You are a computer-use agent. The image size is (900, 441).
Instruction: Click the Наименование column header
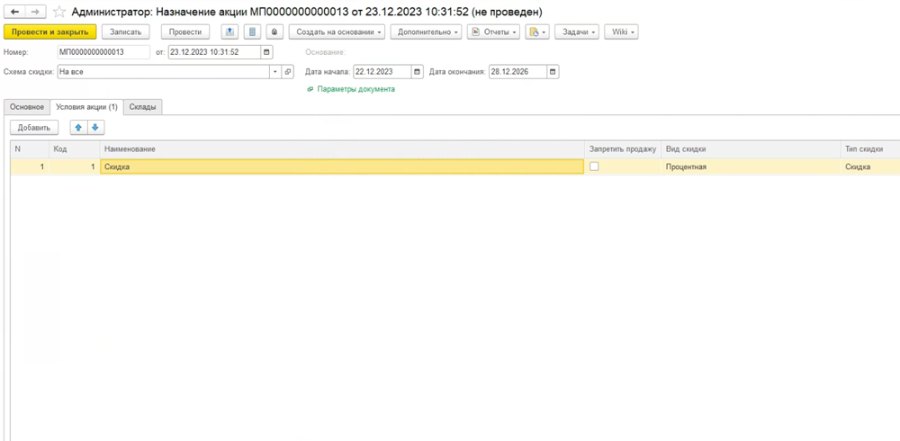point(342,149)
